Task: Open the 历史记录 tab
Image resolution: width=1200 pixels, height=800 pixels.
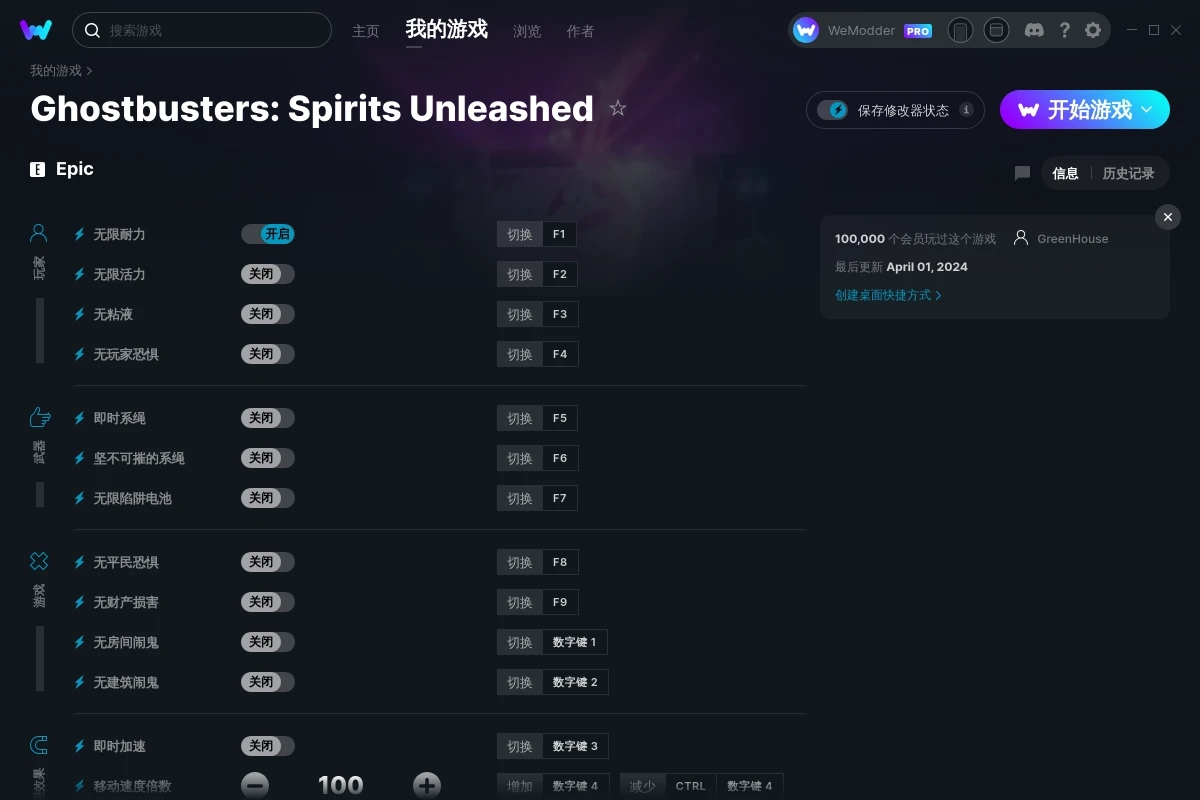Action: 1128,173
